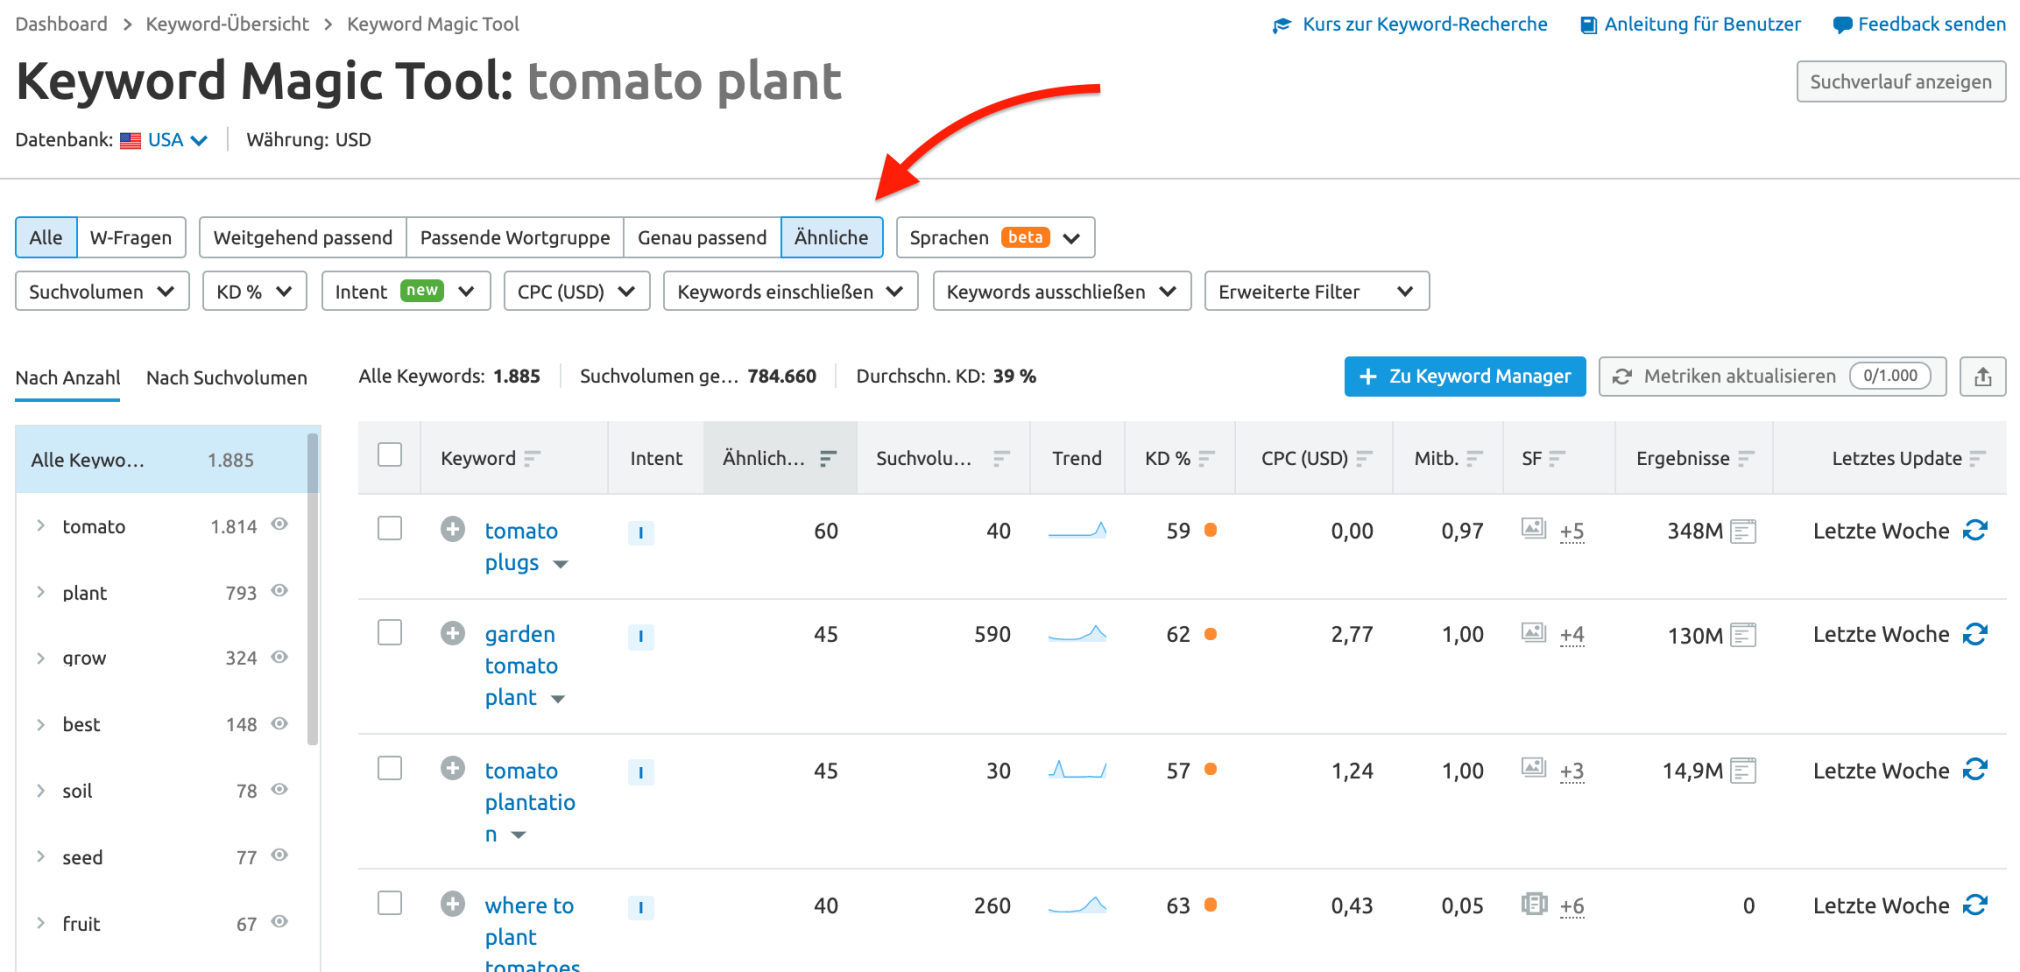This screenshot has width=2020, height=972.
Task: Click KD difficulty orange dot for 62
Action: tap(1211, 634)
